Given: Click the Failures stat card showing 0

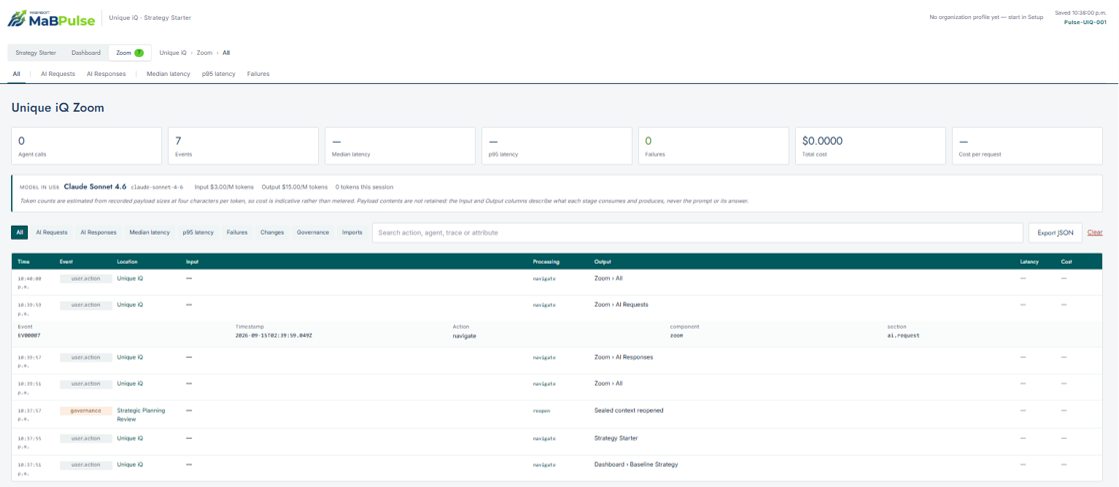Looking at the screenshot, I should pos(714,146).
